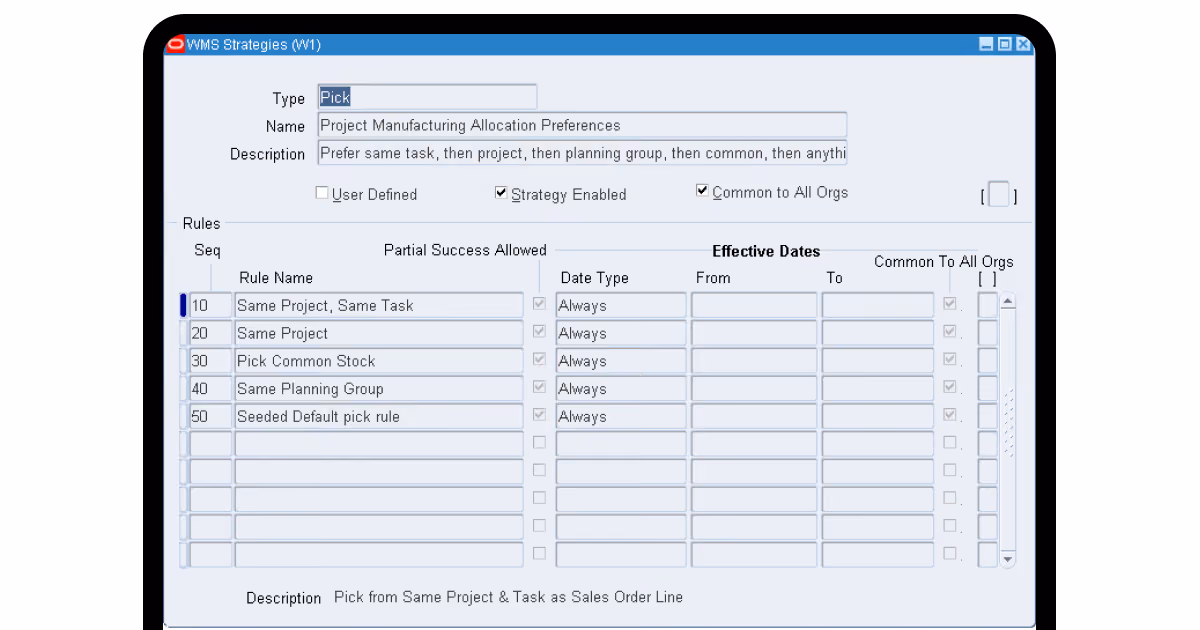Click the header descriptive flexfield bracket box
The image size is (1200, 630).
pos(998,196)
